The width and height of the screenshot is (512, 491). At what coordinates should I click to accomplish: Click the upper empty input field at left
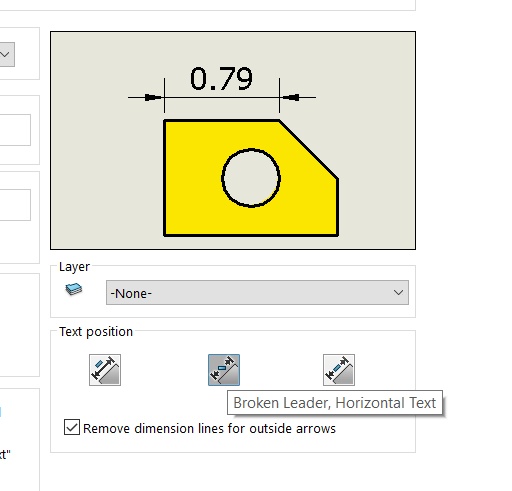15,130
